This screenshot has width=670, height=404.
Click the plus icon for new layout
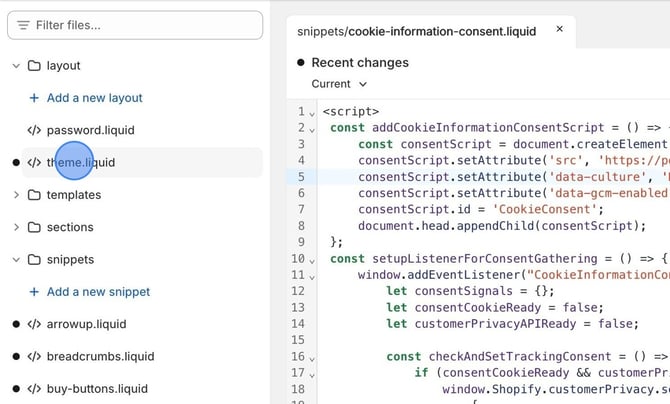[x=34, y=98]
